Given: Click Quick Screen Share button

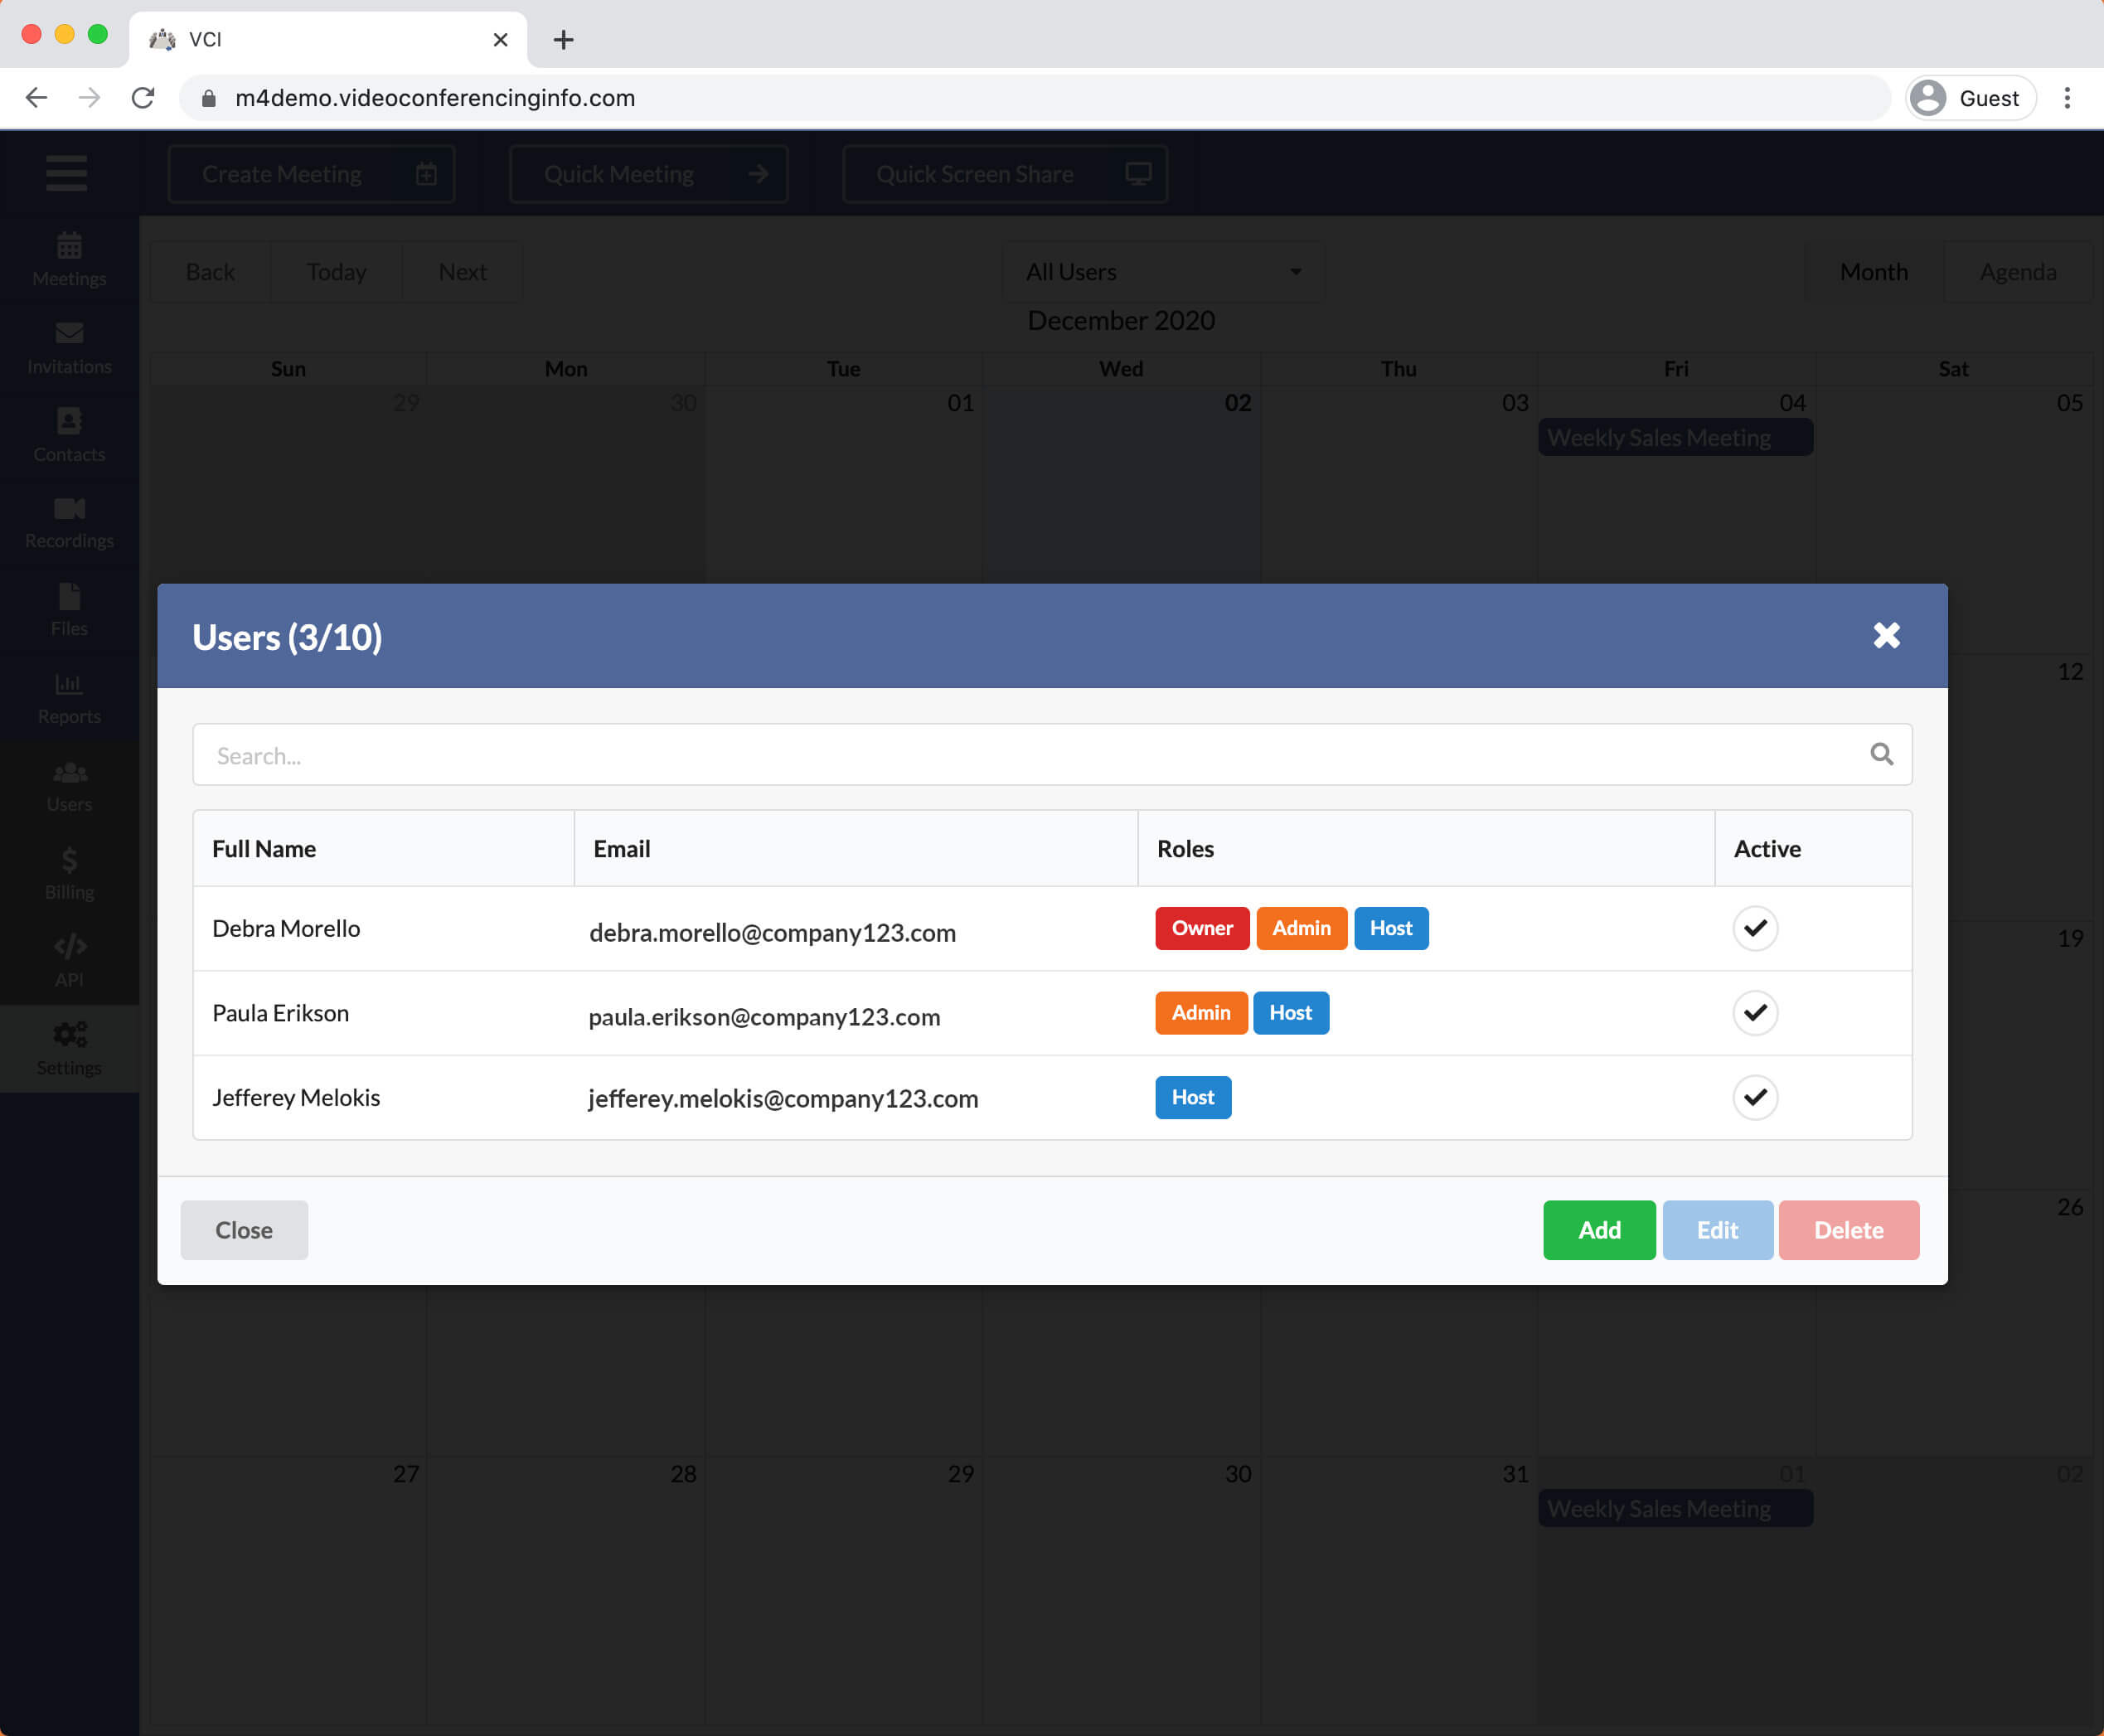Looking at the screenshot, I should tap(1004, 174).
